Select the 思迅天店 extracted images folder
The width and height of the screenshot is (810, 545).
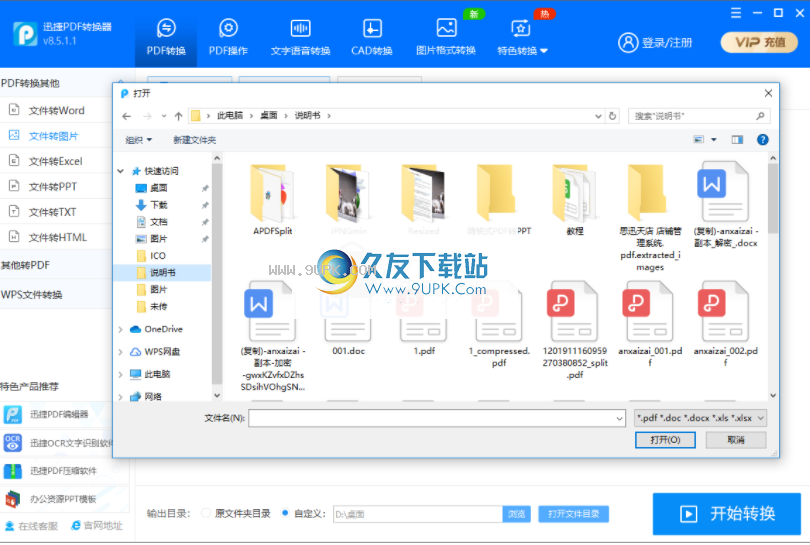650,217
